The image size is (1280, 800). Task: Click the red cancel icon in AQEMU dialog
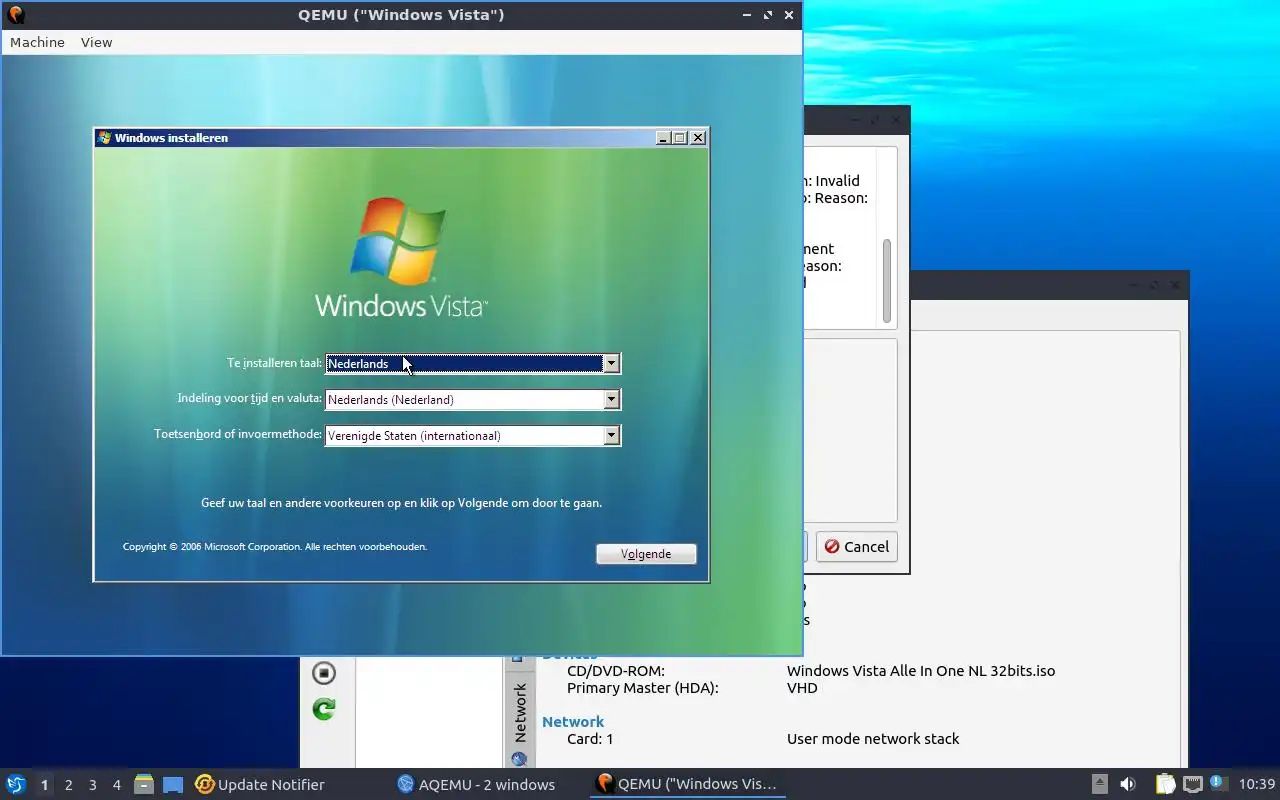tap(831, 547)
